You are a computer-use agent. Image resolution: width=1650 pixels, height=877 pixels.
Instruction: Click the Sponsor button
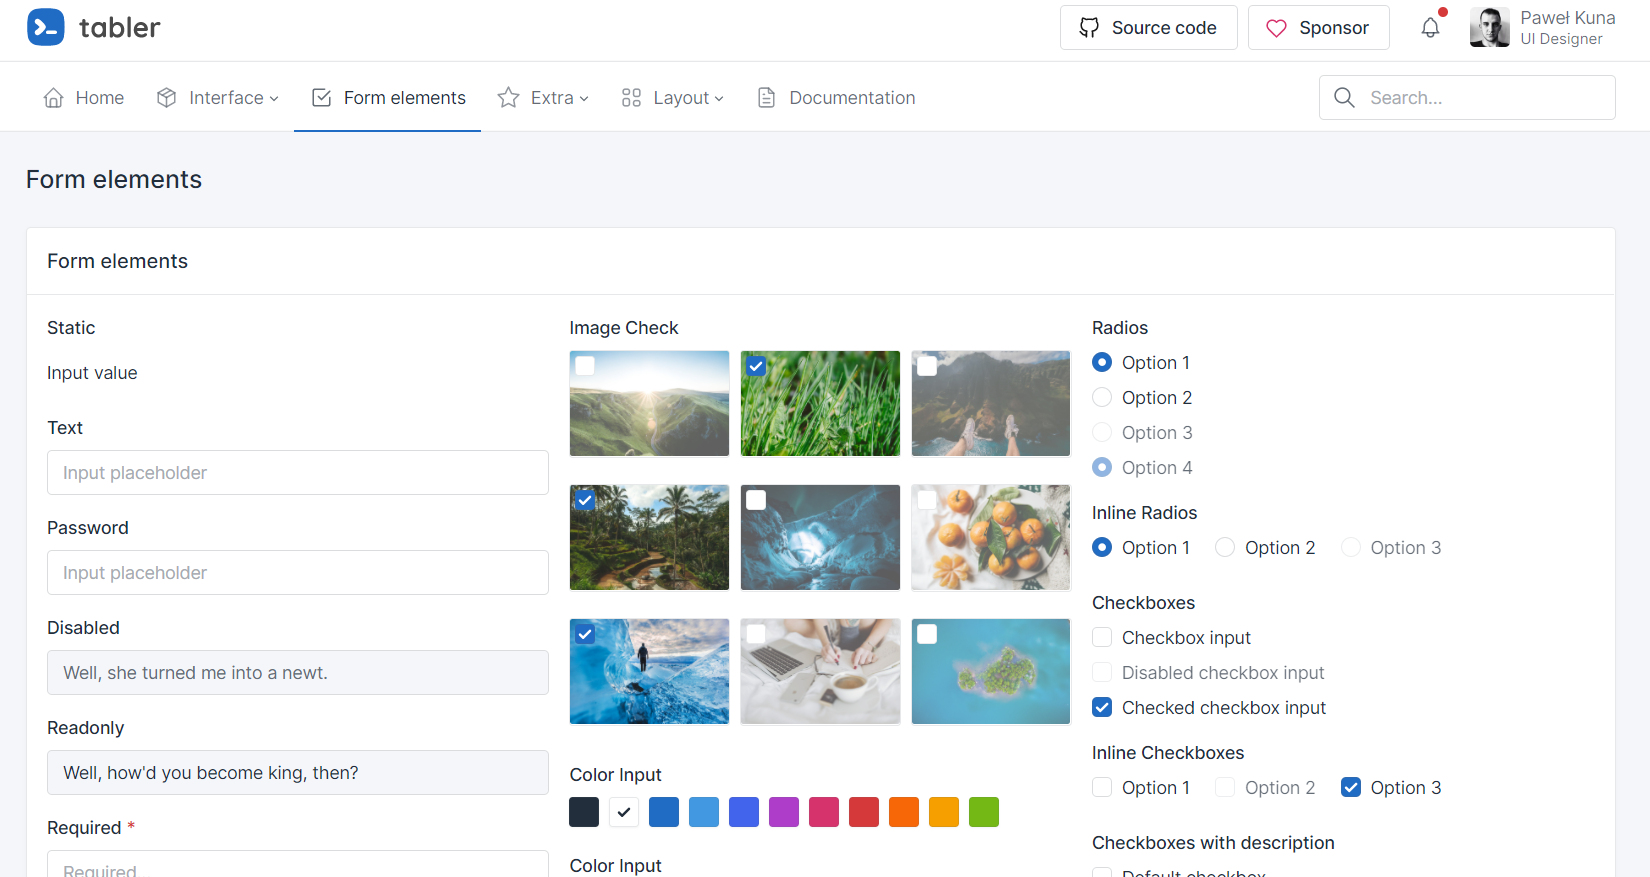[1319, 28]
